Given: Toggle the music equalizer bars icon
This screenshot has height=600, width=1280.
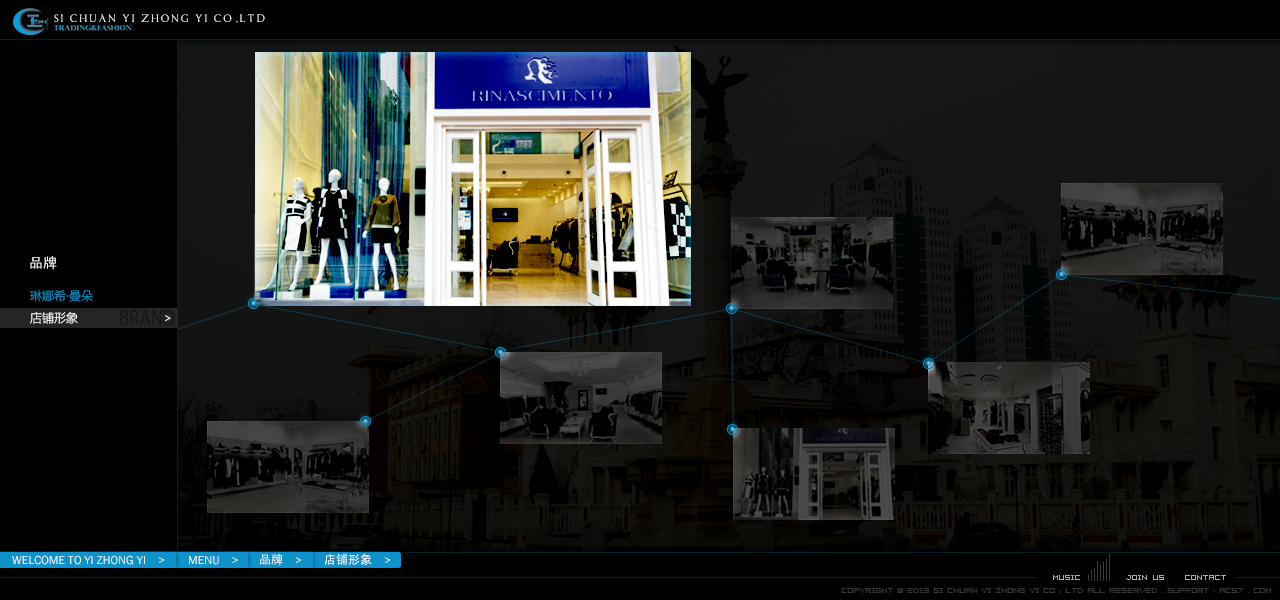Looking at the screenshot, I should click(x=1099, y=568).
